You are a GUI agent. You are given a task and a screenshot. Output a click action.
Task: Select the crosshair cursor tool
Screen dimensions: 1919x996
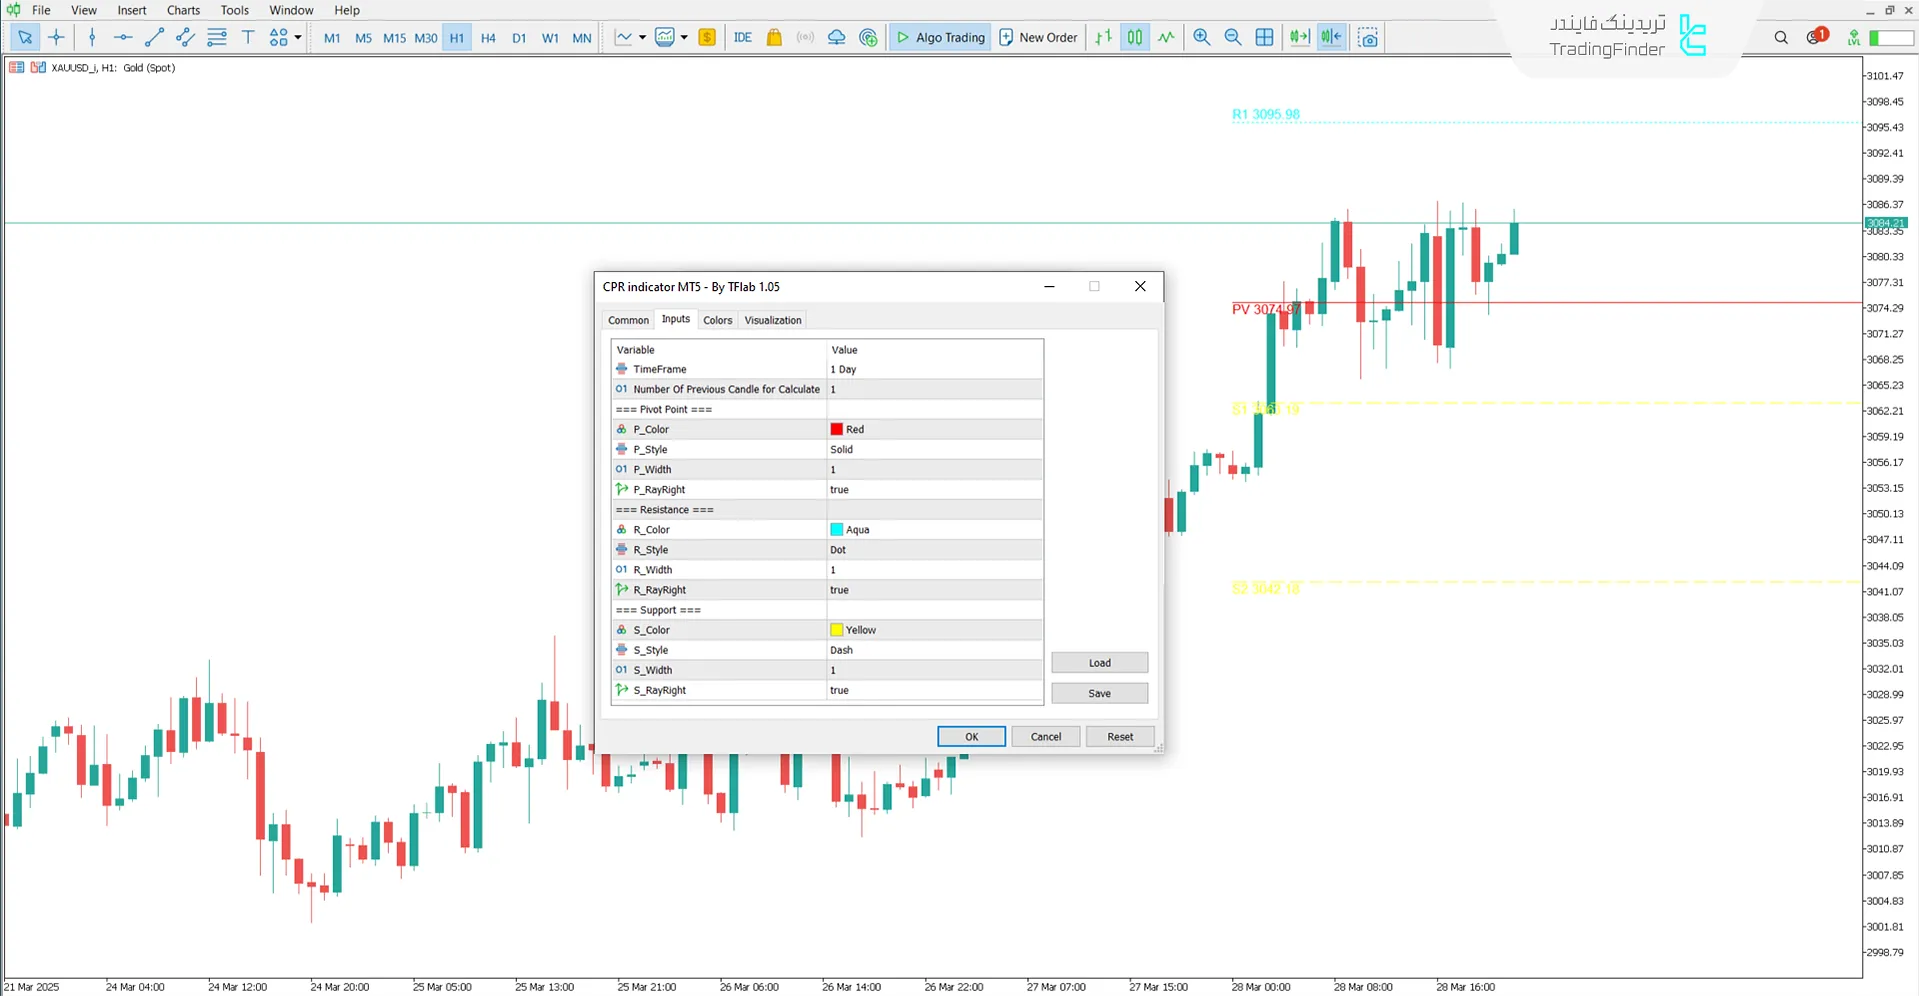56,38
